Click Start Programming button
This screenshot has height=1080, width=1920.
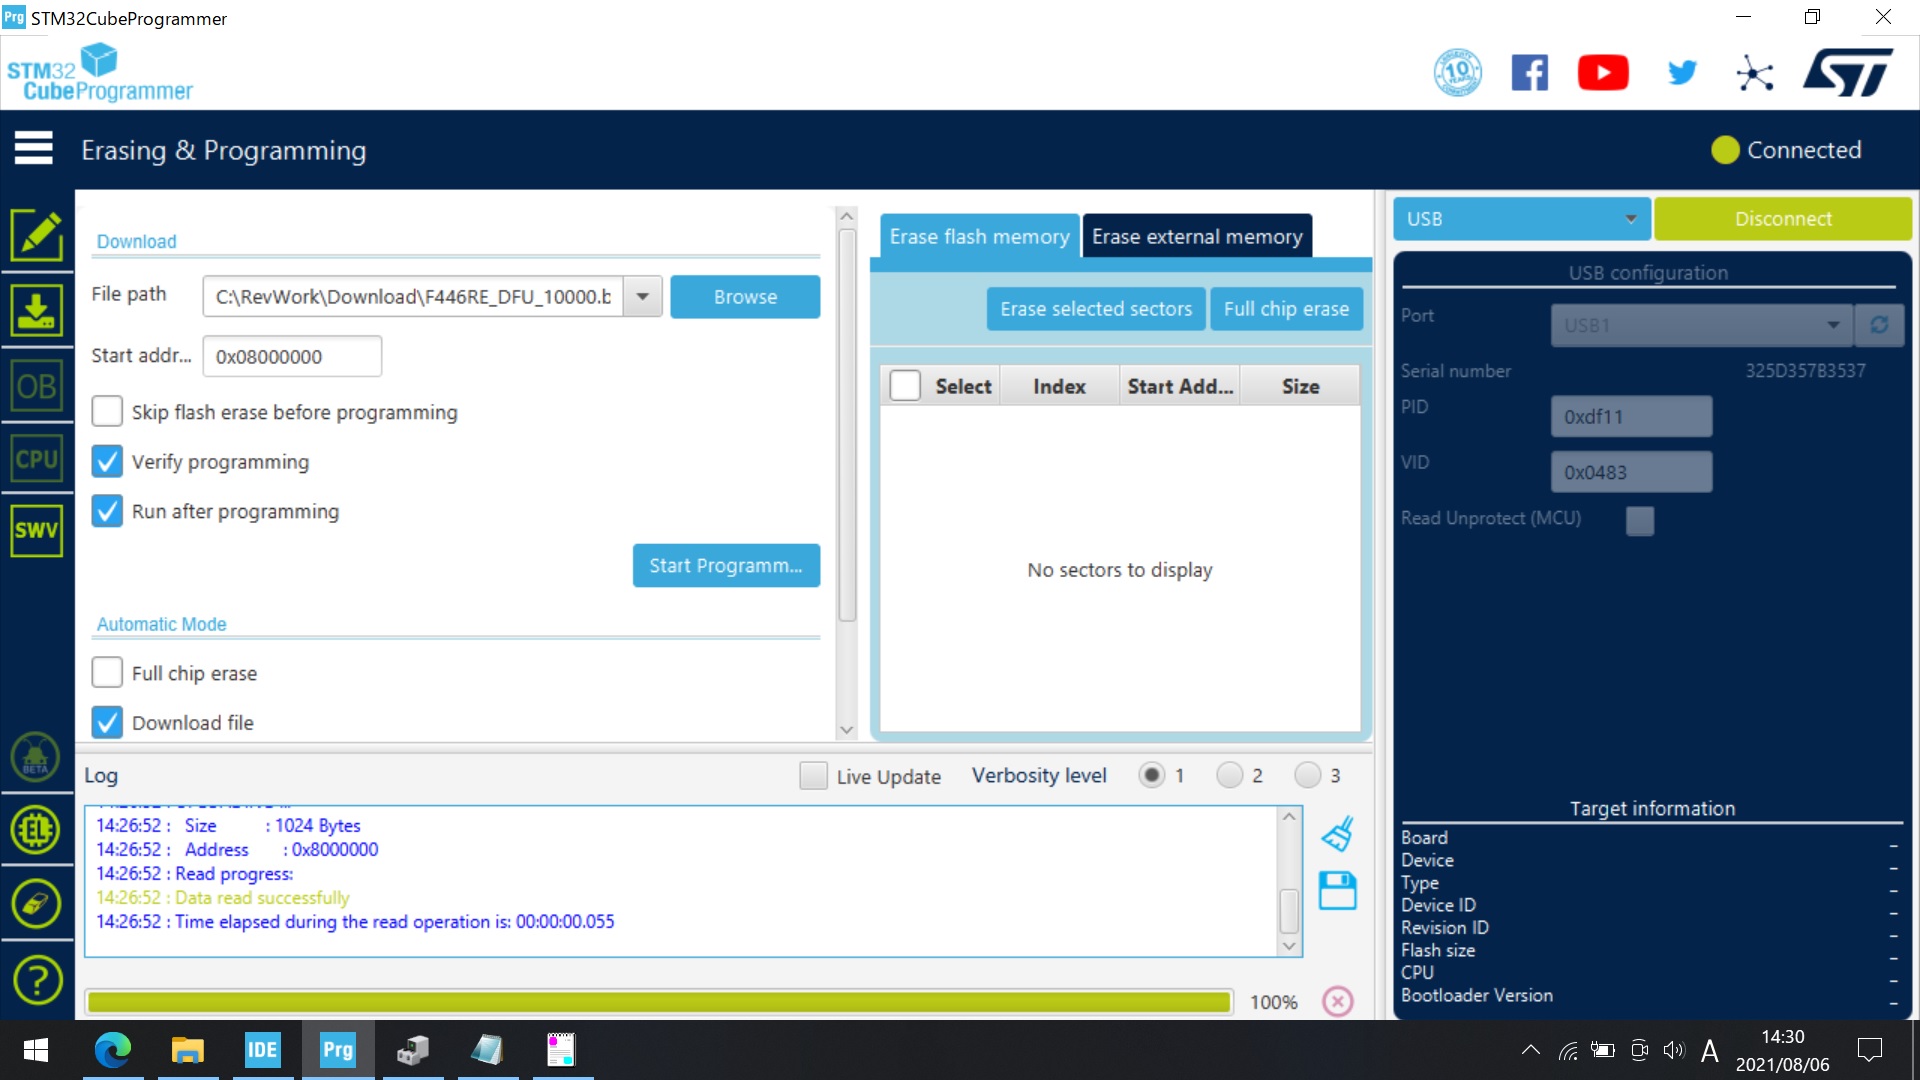(x=726, y=566)
